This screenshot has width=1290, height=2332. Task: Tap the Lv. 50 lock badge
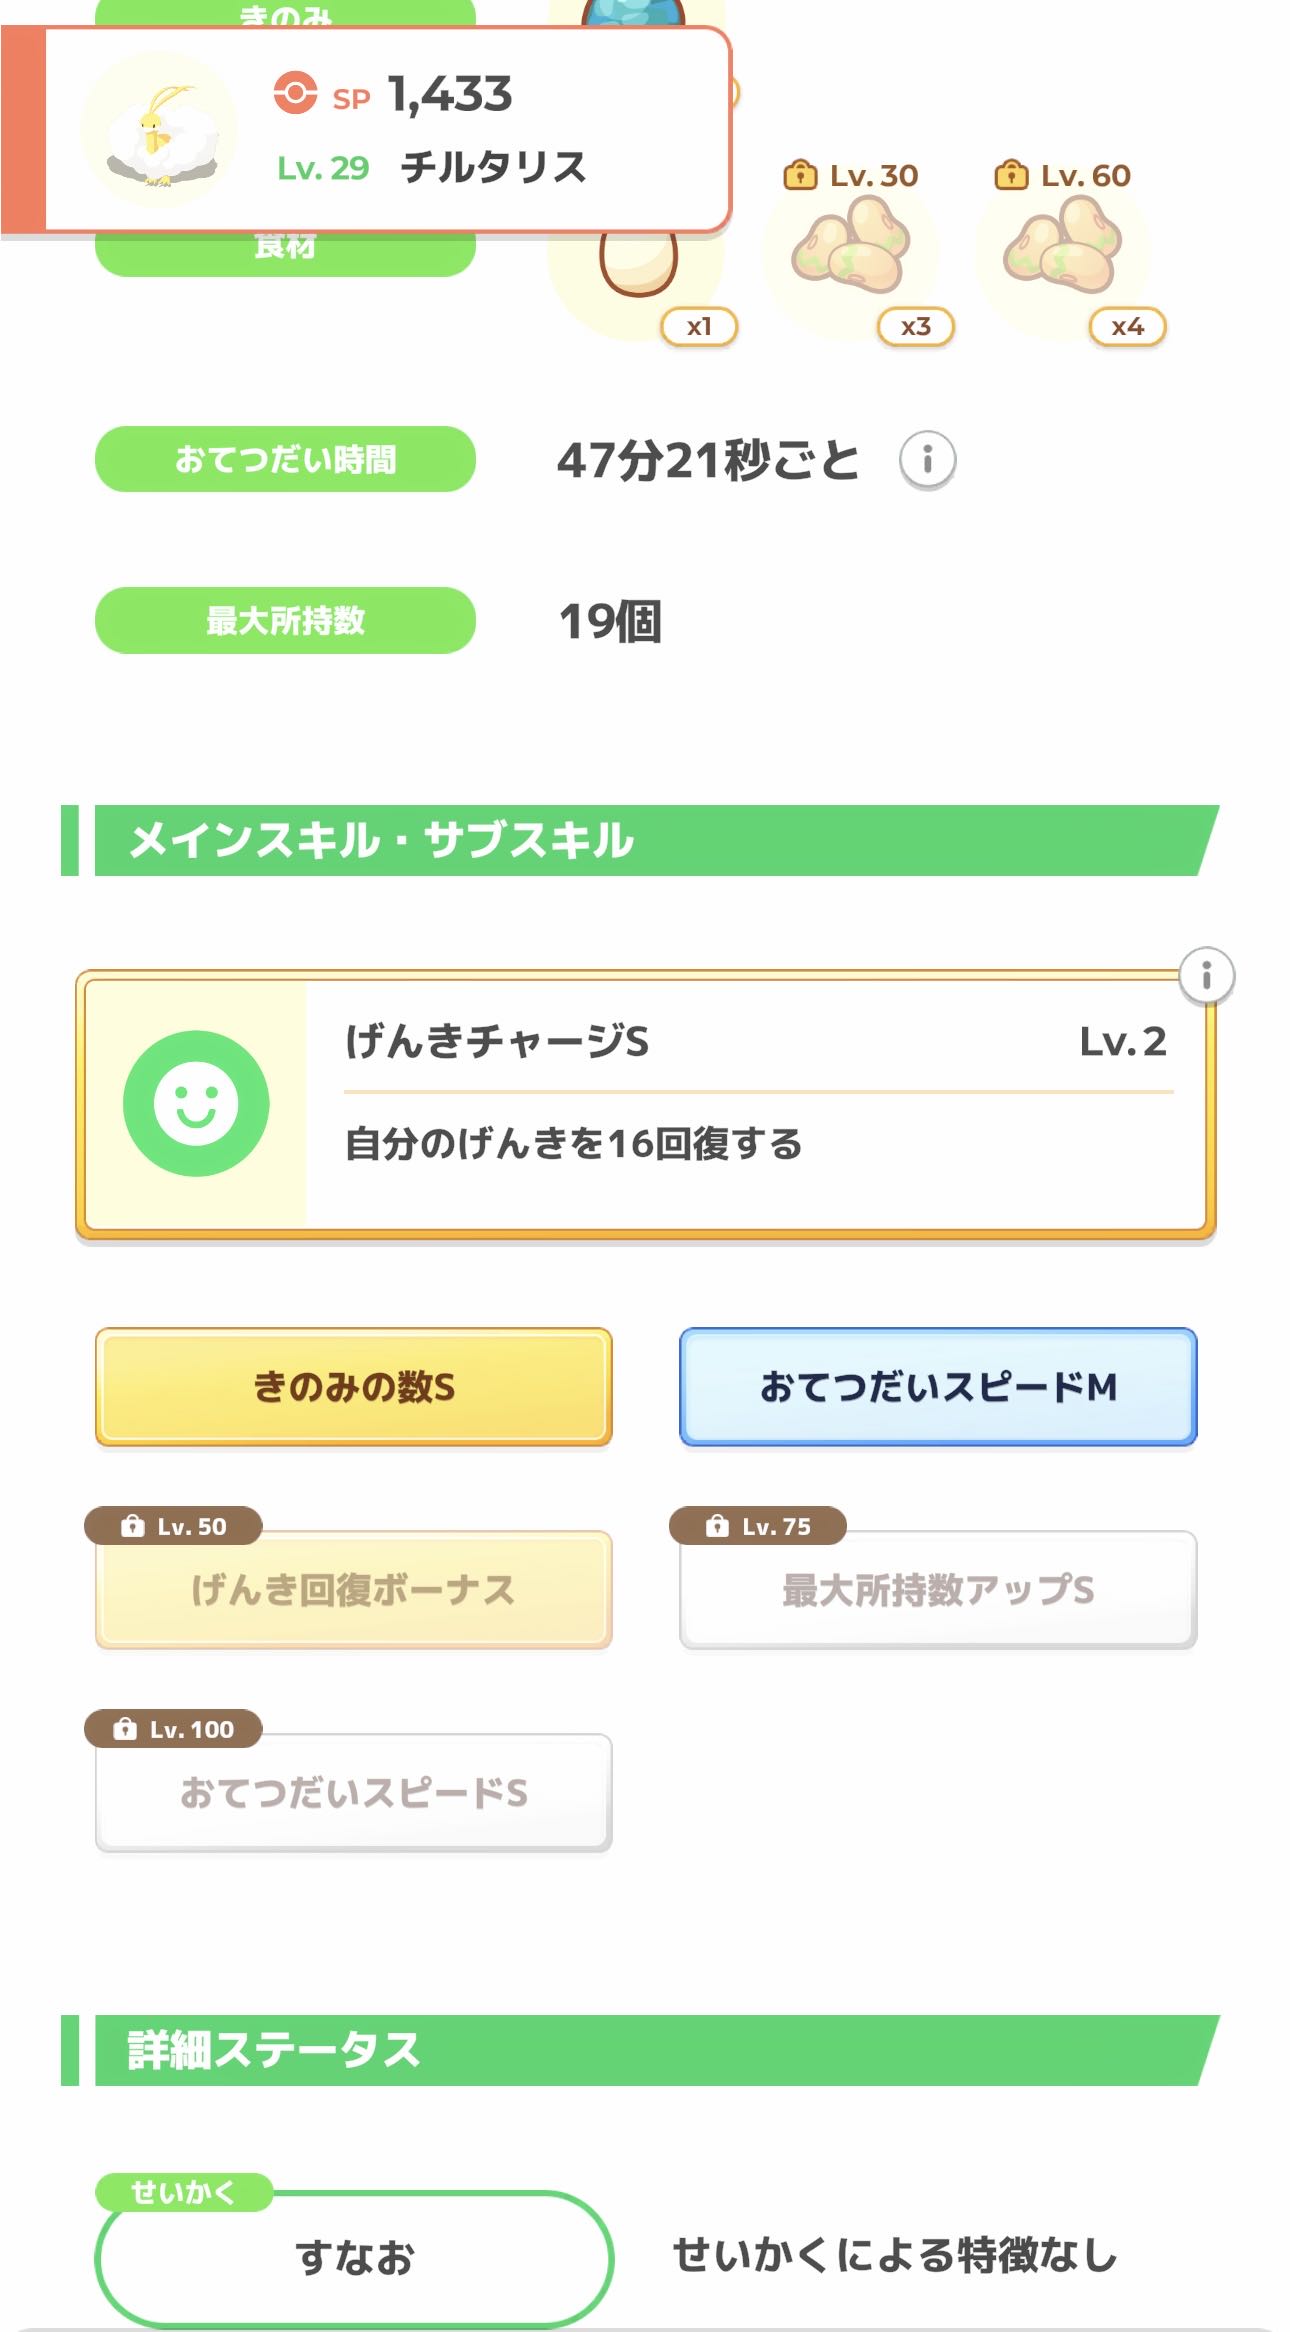pyautogui.click(x=174, y=1526)
